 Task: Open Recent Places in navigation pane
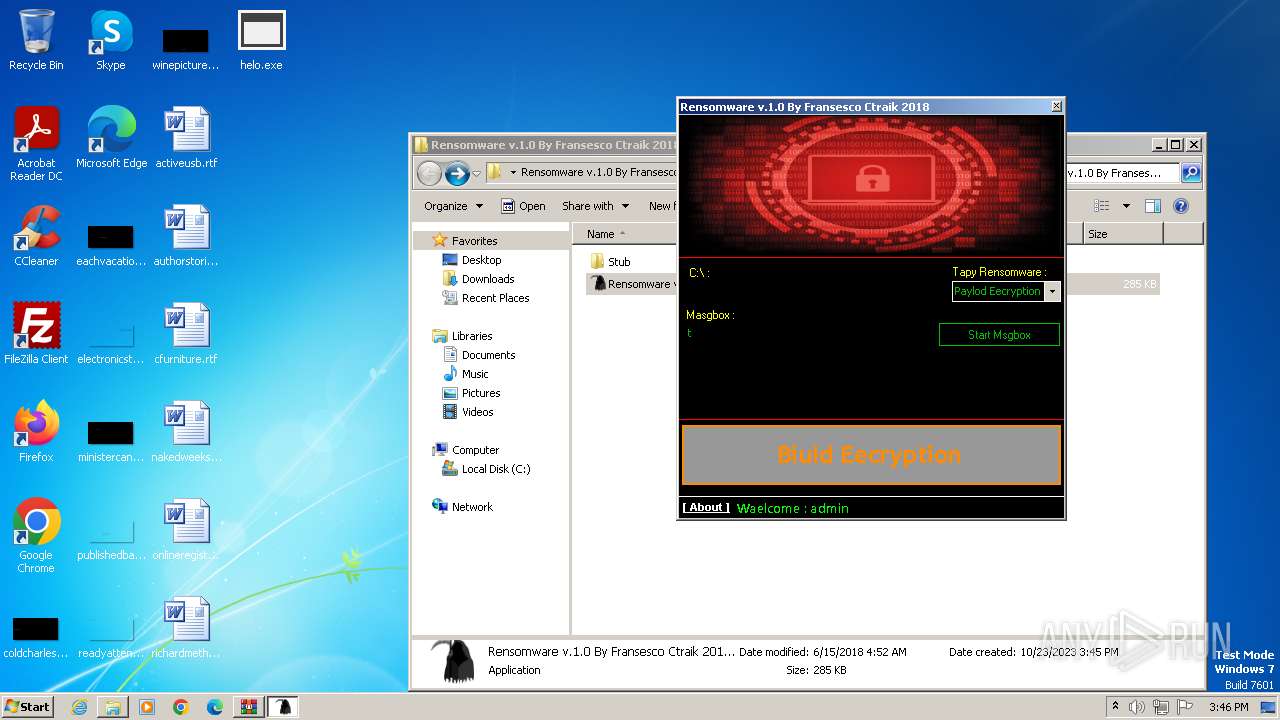tap(486, 298)
